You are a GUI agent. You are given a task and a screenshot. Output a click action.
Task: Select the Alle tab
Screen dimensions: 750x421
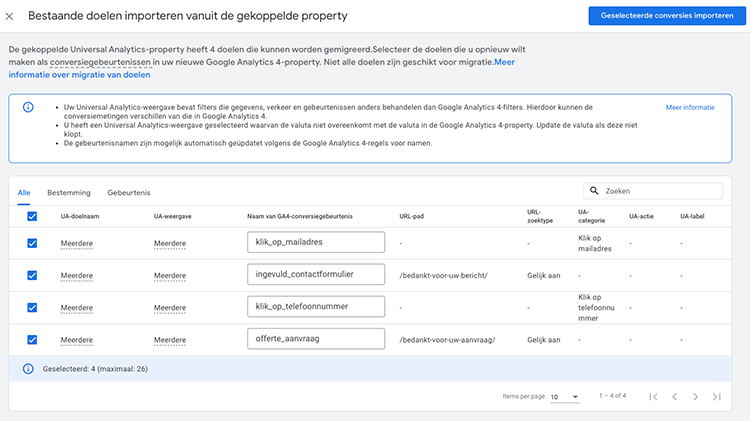24,192
